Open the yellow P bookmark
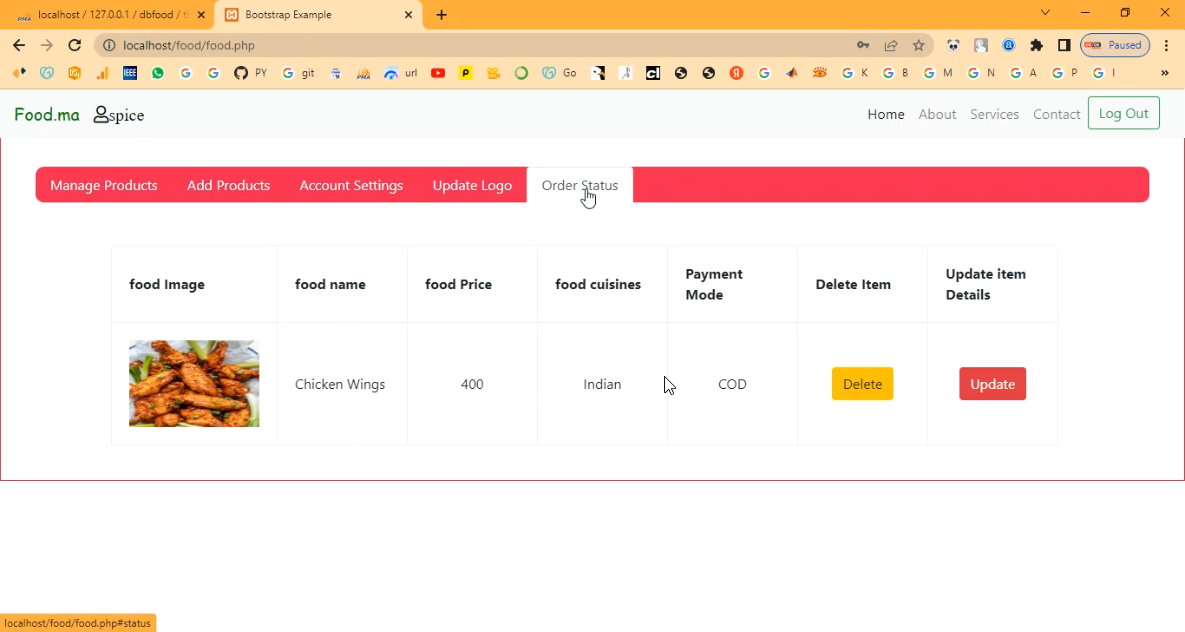This screenshot has width=1185, height=632. click(x=466, y=73)
